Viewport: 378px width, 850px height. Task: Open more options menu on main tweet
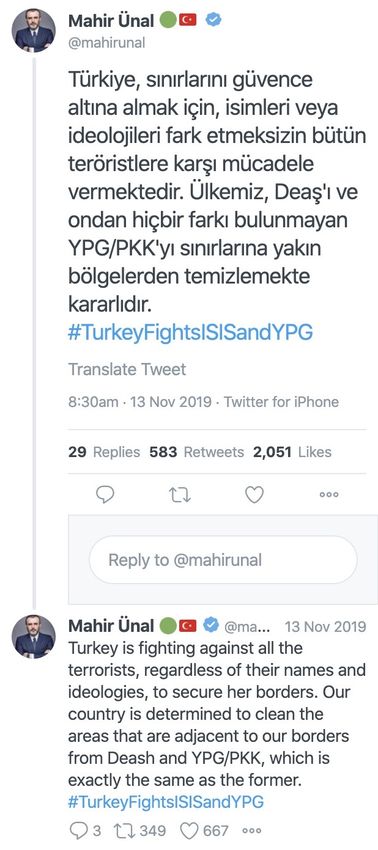point(329,494)
